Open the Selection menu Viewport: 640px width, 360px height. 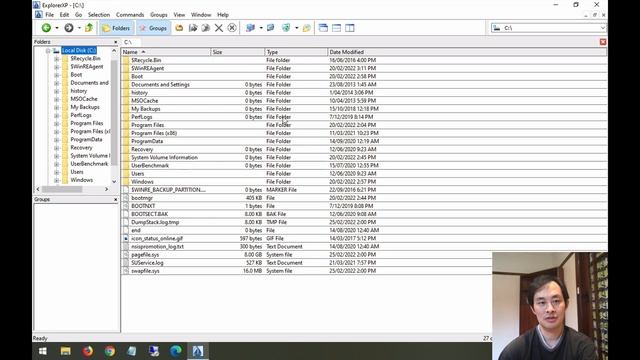[x=99, y=15]
